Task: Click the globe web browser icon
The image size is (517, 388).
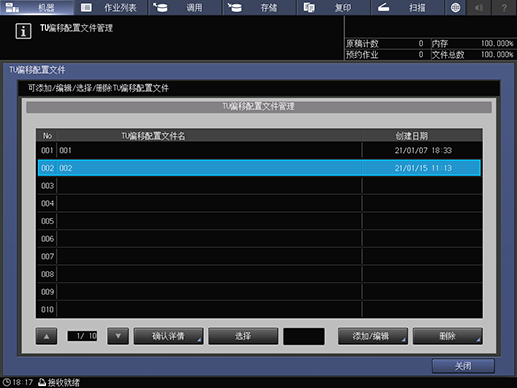Action: [x=455, y=7]
